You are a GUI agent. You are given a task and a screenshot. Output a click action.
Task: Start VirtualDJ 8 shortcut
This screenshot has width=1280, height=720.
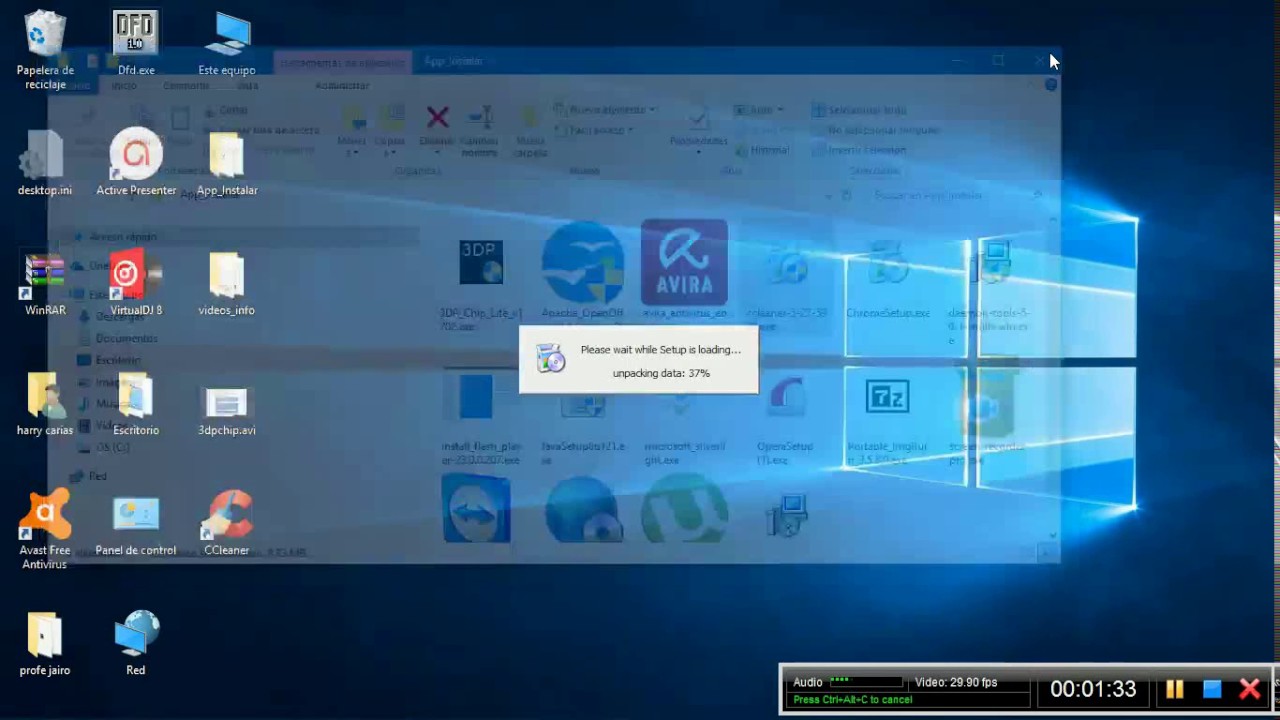pos(136,284)
